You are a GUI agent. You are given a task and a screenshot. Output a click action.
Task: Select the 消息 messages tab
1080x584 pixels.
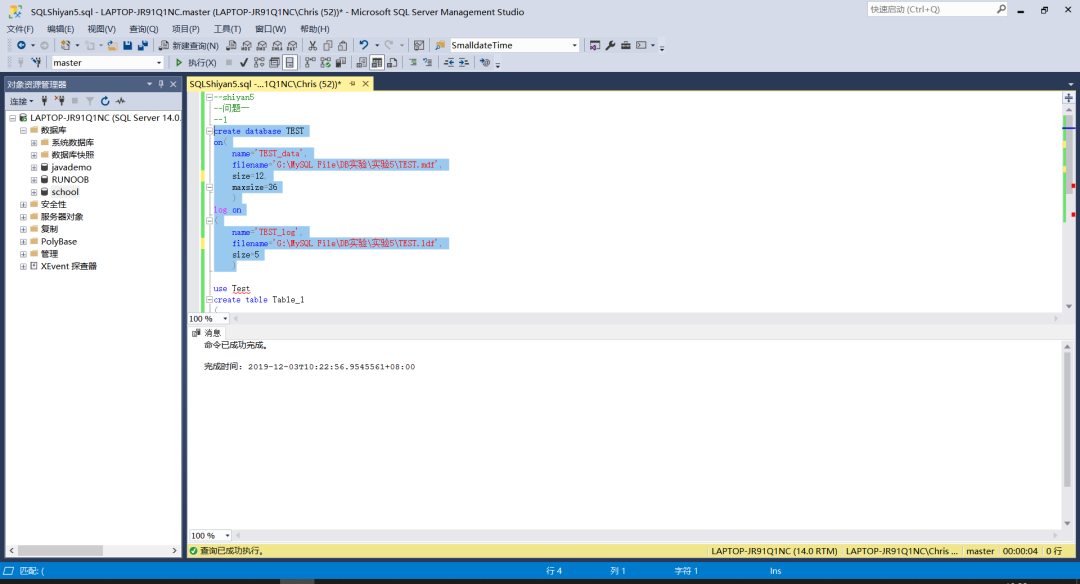click(x=207, y=333)
